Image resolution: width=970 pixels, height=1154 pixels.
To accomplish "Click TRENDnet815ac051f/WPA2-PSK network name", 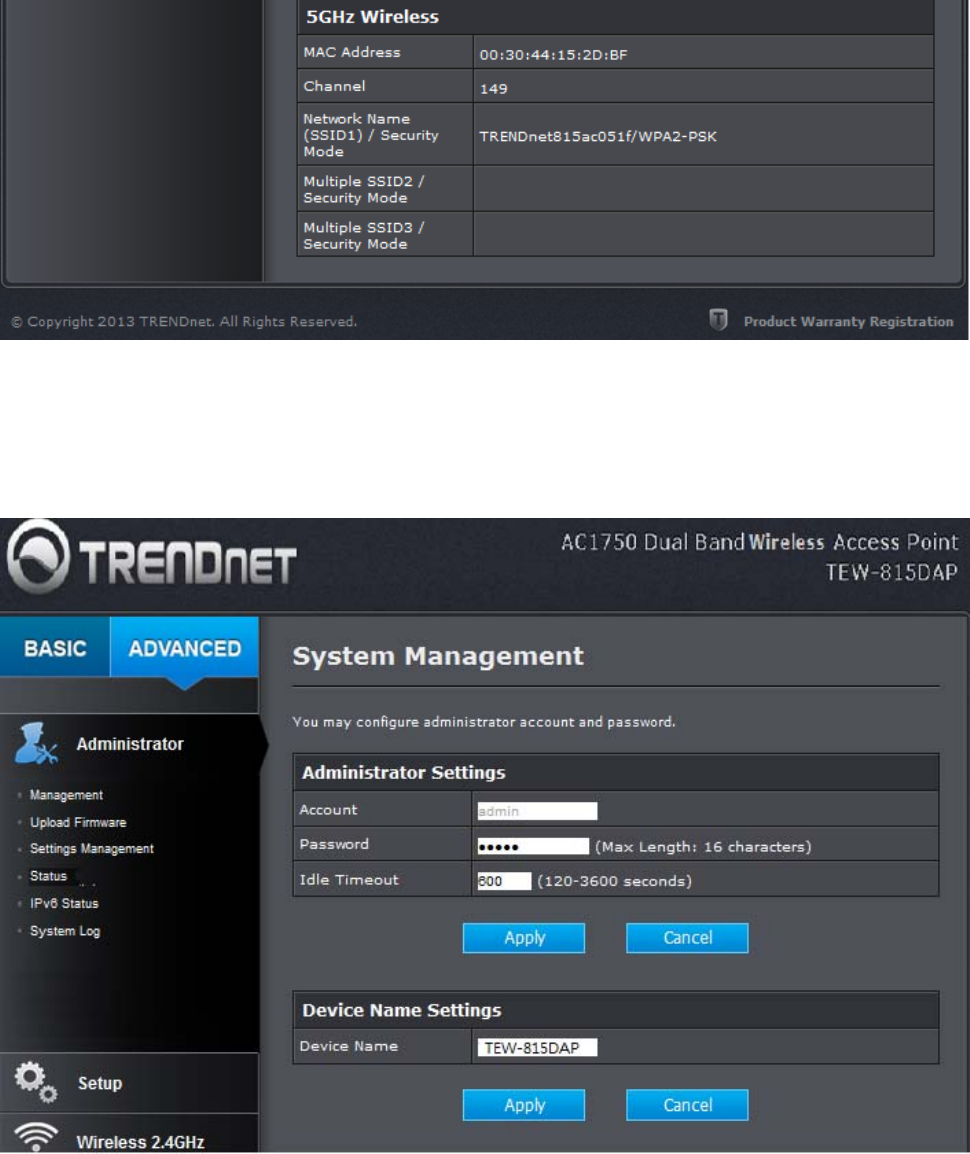I will point(598,136).
